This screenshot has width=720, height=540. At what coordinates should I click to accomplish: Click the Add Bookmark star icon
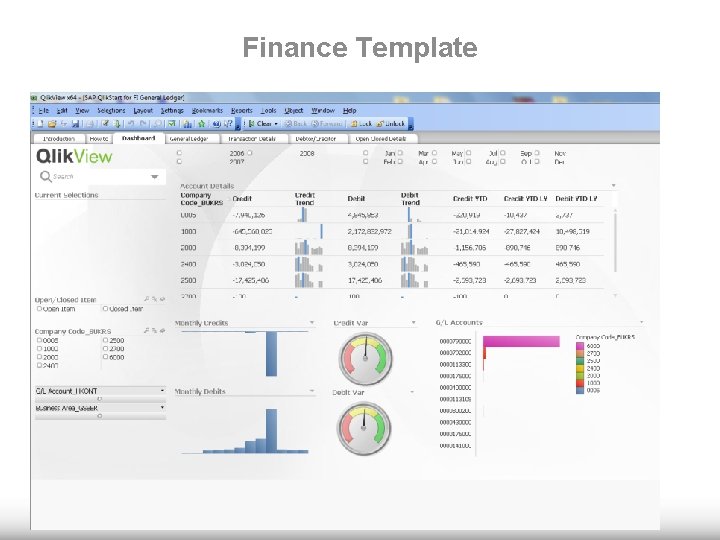coord(202,124)
